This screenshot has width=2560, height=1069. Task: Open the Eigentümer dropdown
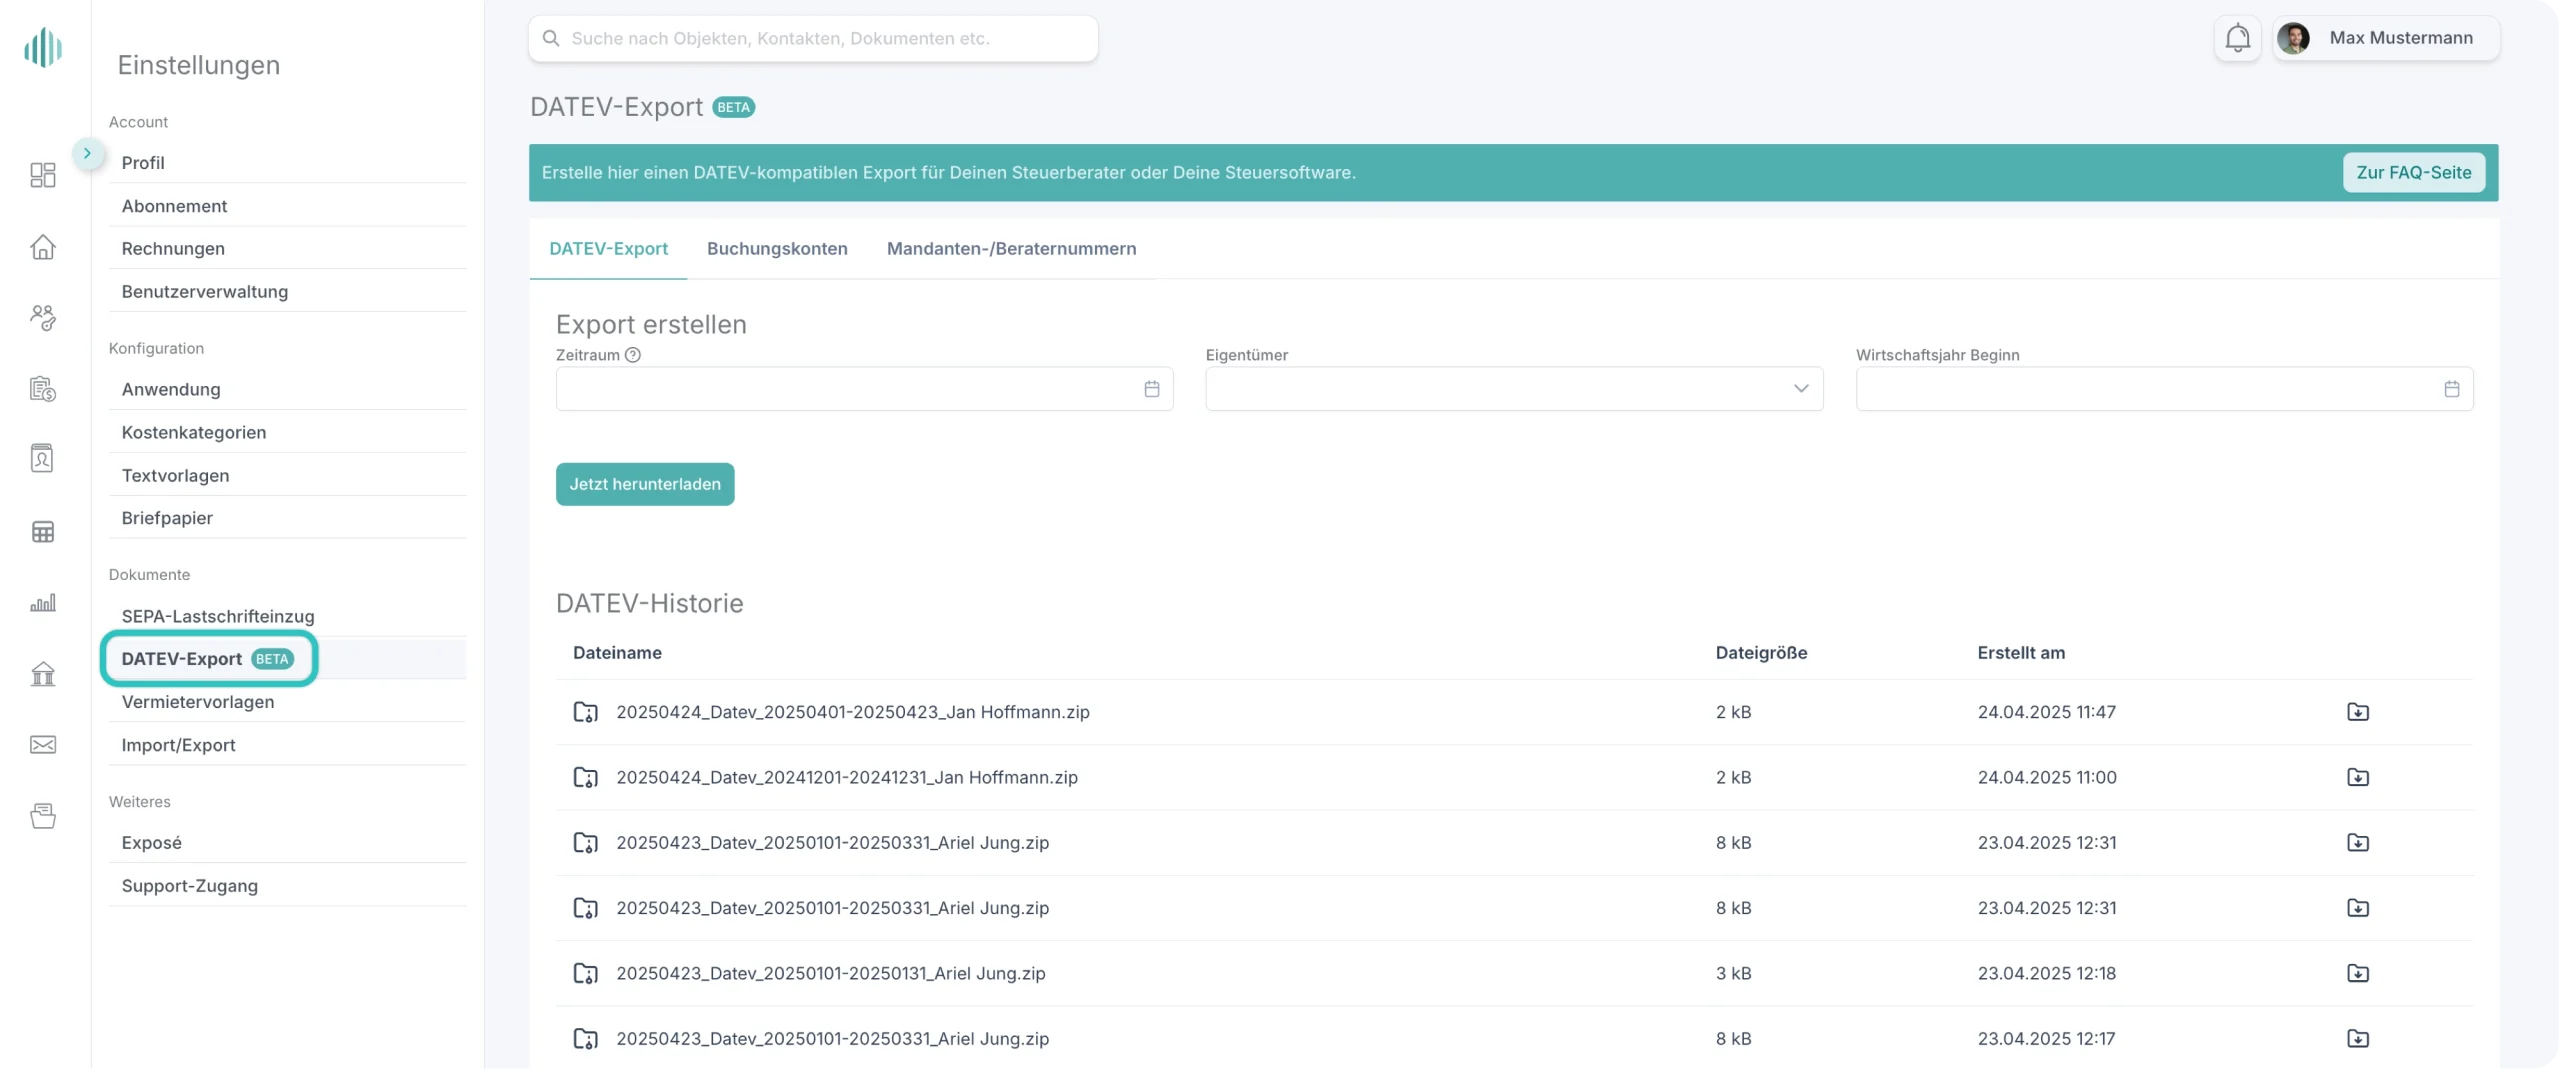pos(1514,389)
